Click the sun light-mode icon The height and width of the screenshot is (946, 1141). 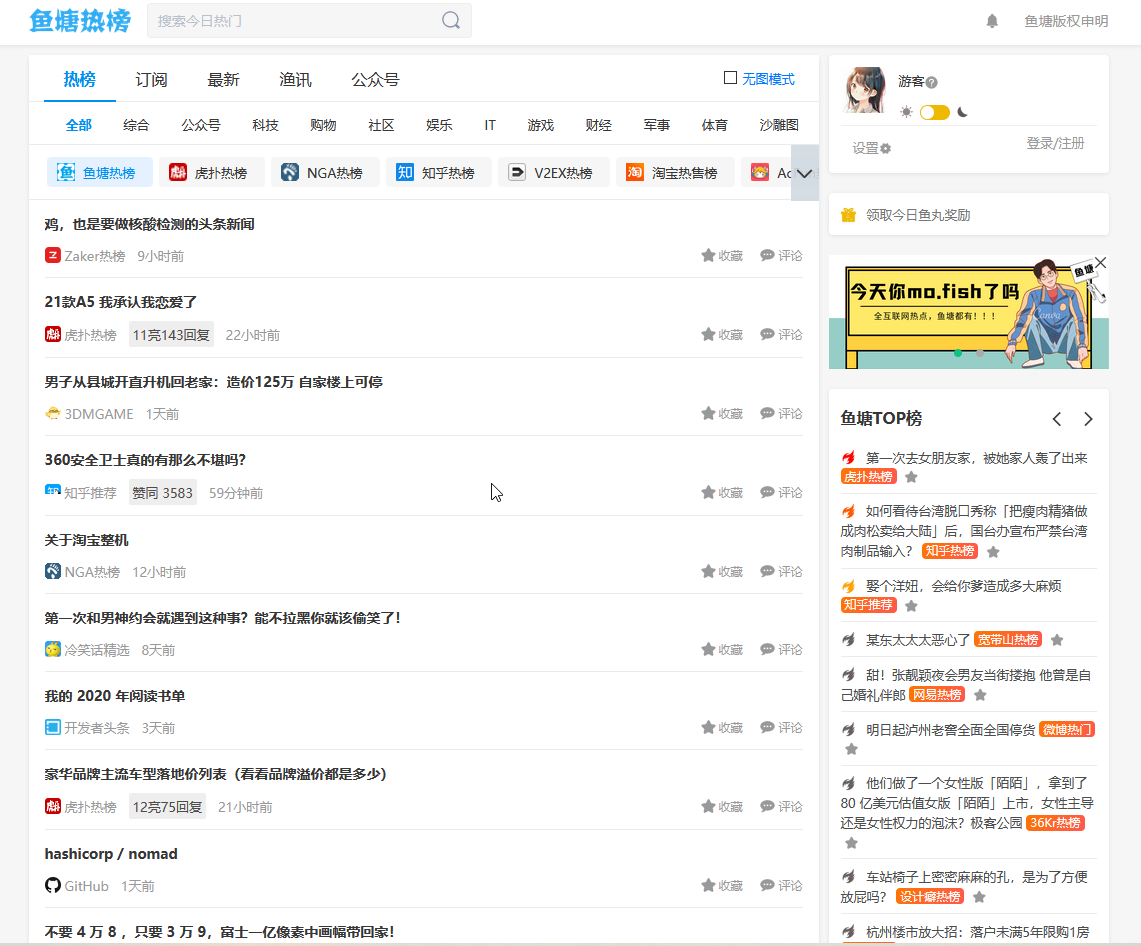tap(906, 112)
